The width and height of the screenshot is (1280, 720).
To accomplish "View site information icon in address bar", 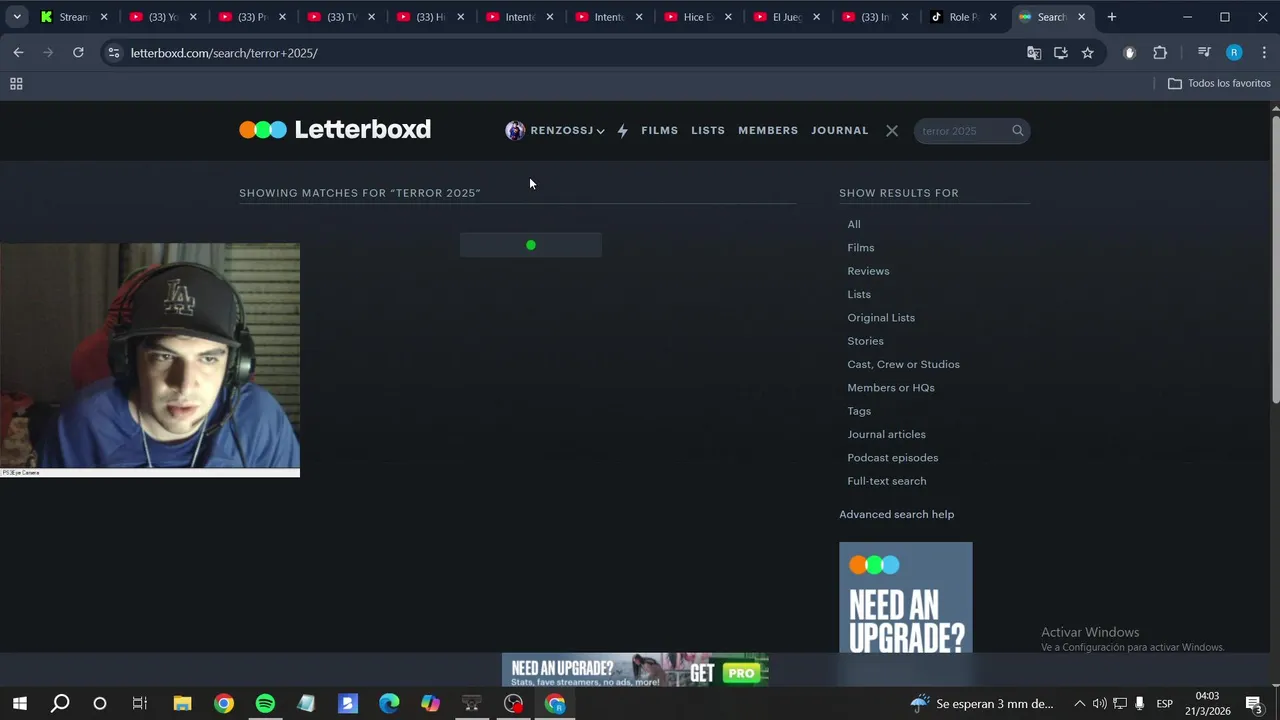I will click(x=113, y=53).
